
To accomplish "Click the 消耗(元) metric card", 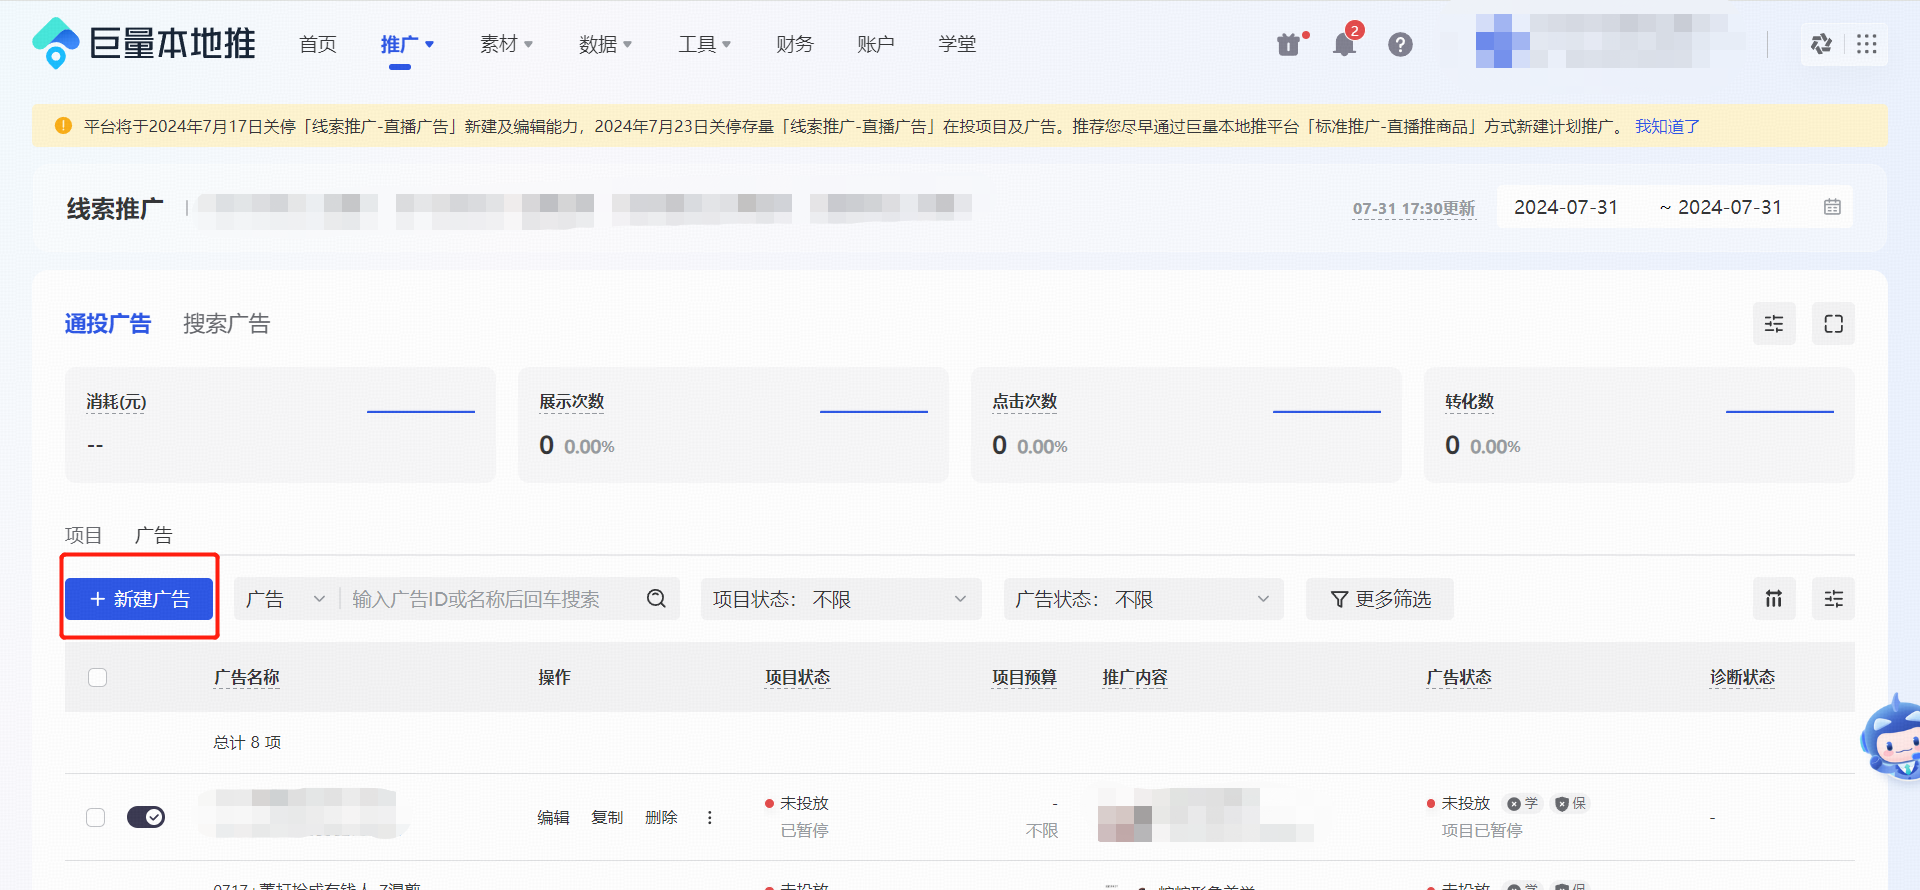I will (280, 425).
